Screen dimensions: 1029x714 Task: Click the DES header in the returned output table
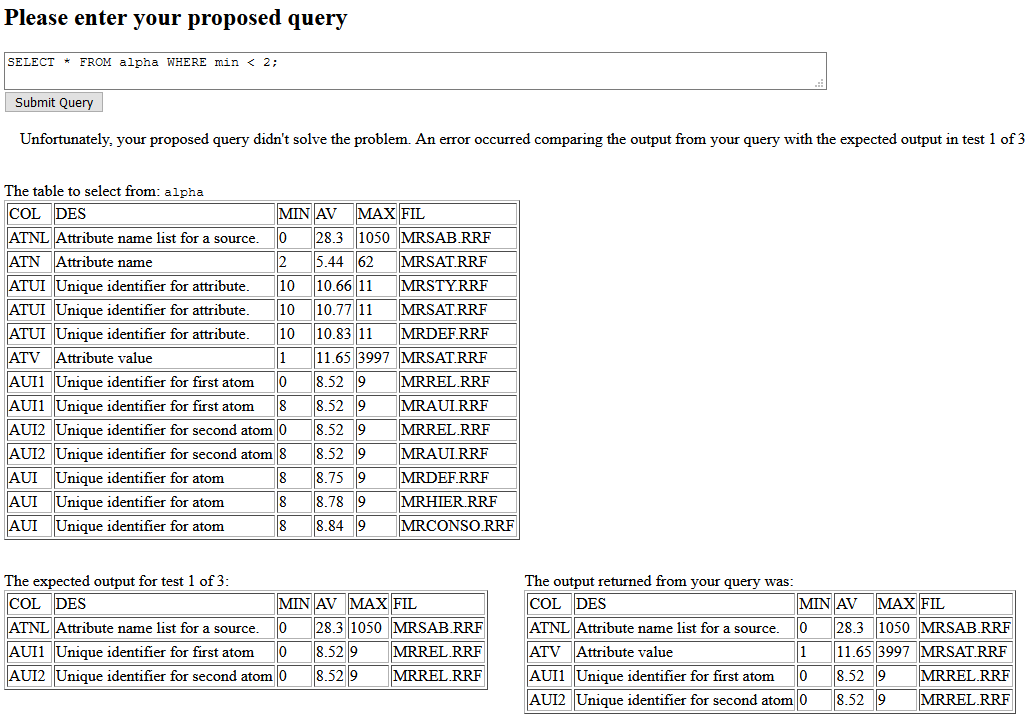click(x=684, y=604)
